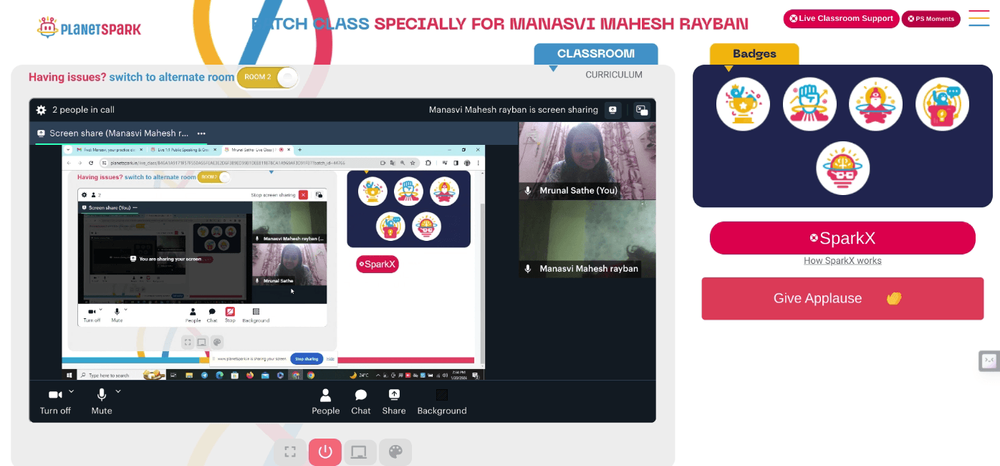Open screen share tab more options
The image size is (1000, 466).
[x=202, y=133]
